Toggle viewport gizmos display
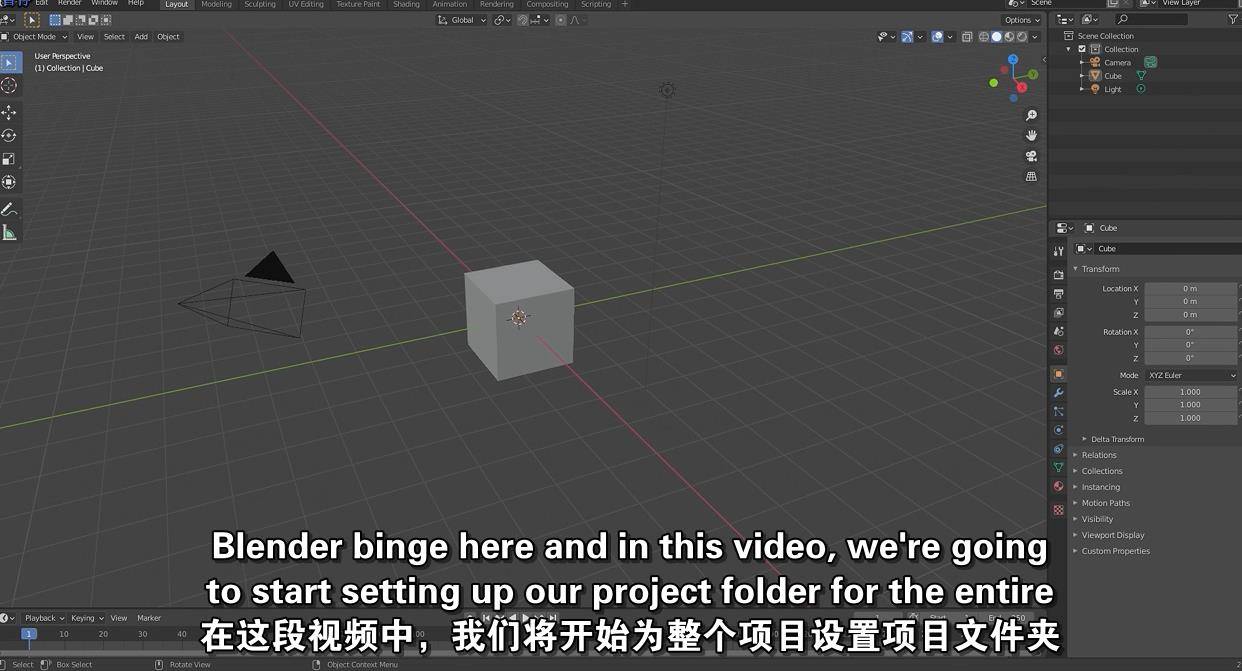1242x671 pixels. point(907,37)
